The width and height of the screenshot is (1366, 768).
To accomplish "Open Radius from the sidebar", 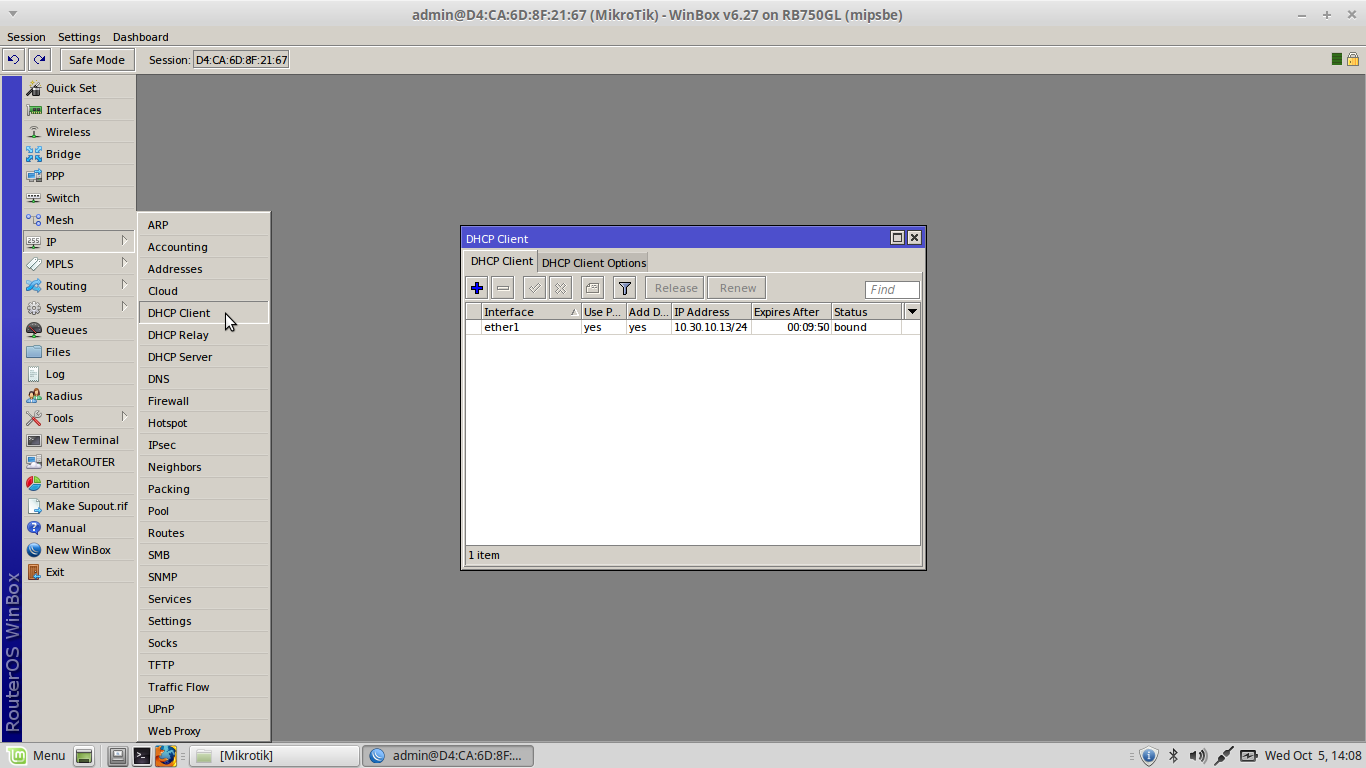I will pyautogui.click(x=79, y=396).
